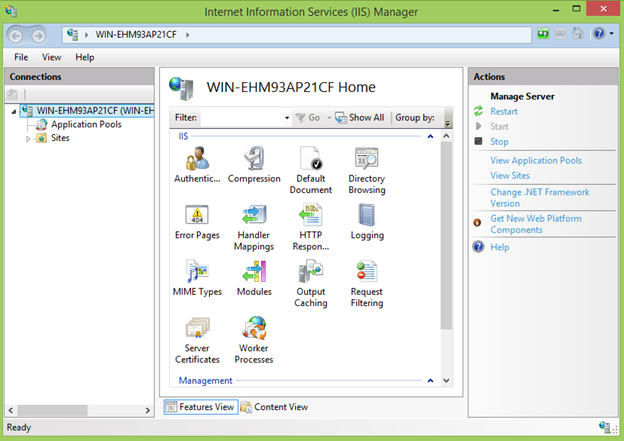The width and height of the screenshot is (624, 441).
Task: Open the View menu
Action: click(x=52, y=57)
